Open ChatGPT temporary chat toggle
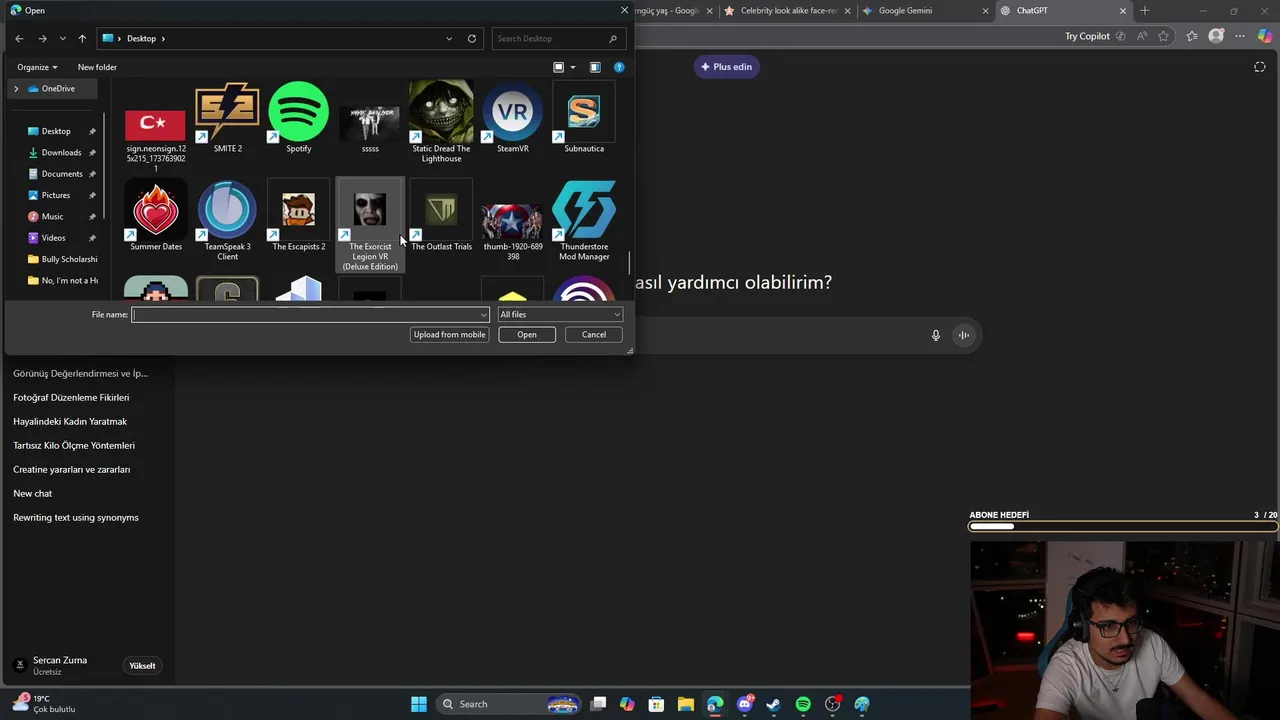The width and height of the screenshot is (1280, 720). [x=1260, y=67]
